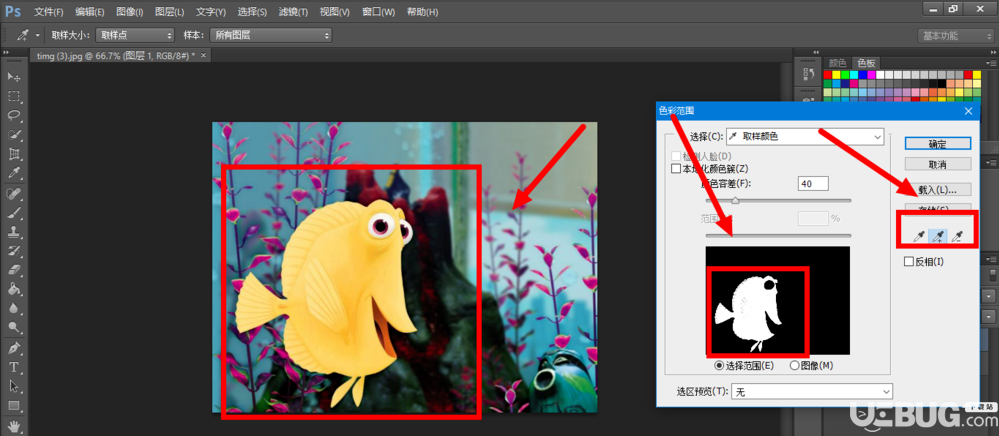Screen dimensions: 999x436
Task: Close the 色彩范围 dialog
Action: point(969,111)
